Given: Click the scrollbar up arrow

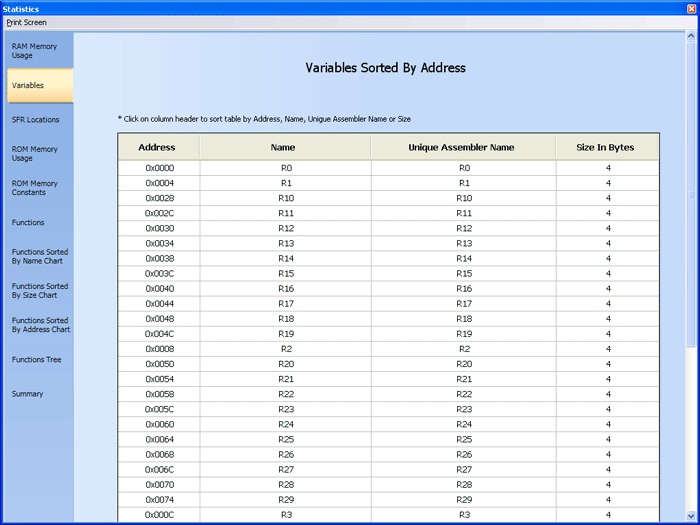Looking at the screenshot, I should (x=691, y=36).
